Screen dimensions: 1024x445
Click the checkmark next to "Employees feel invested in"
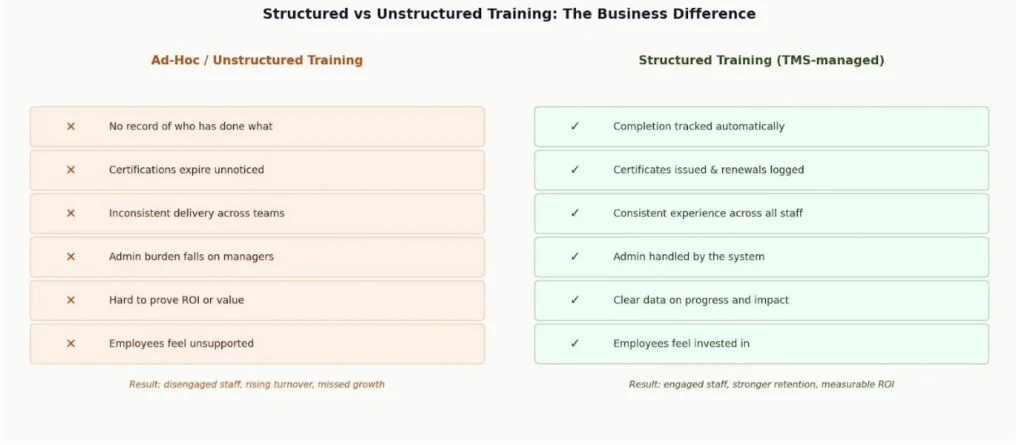[x=575, y=344]
